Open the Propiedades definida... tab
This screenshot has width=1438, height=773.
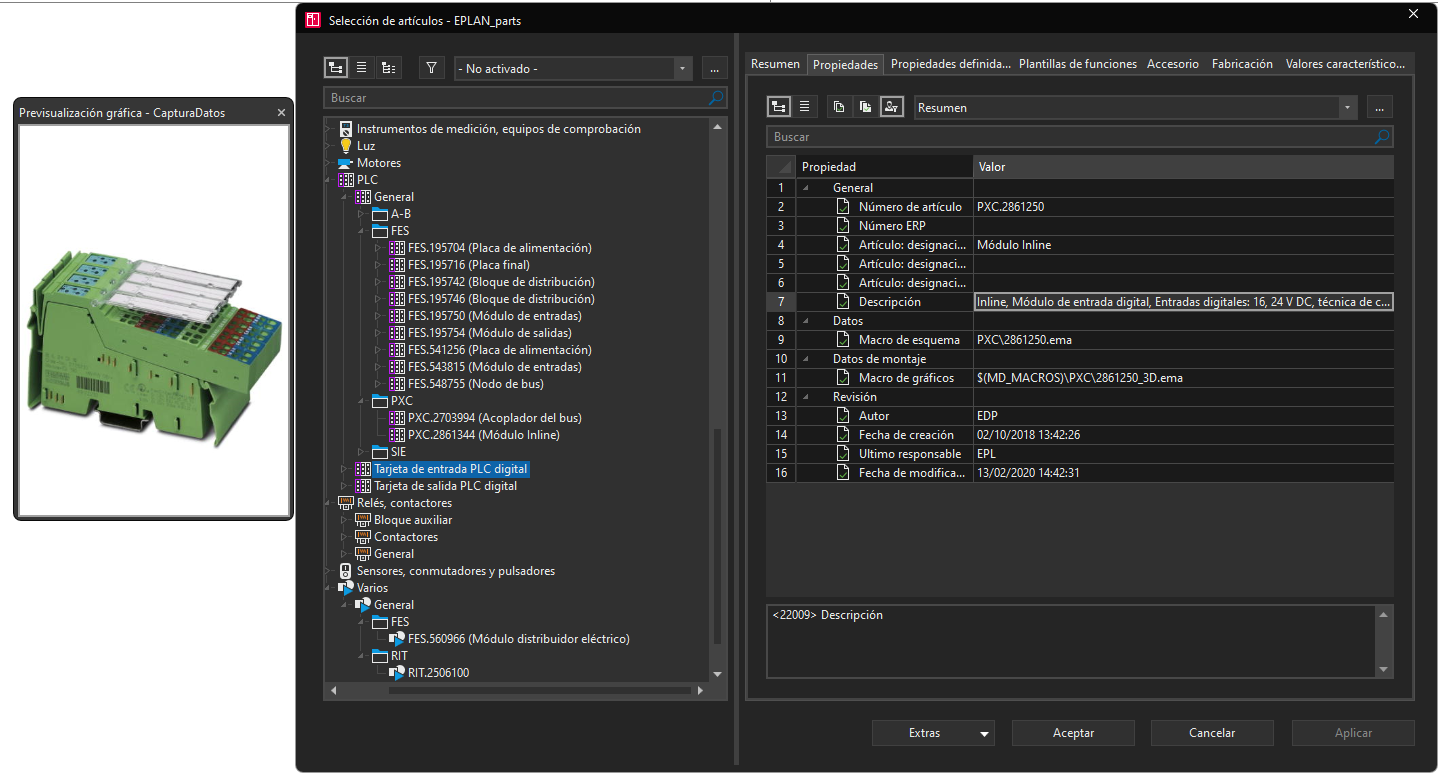[x=951, y=63]
